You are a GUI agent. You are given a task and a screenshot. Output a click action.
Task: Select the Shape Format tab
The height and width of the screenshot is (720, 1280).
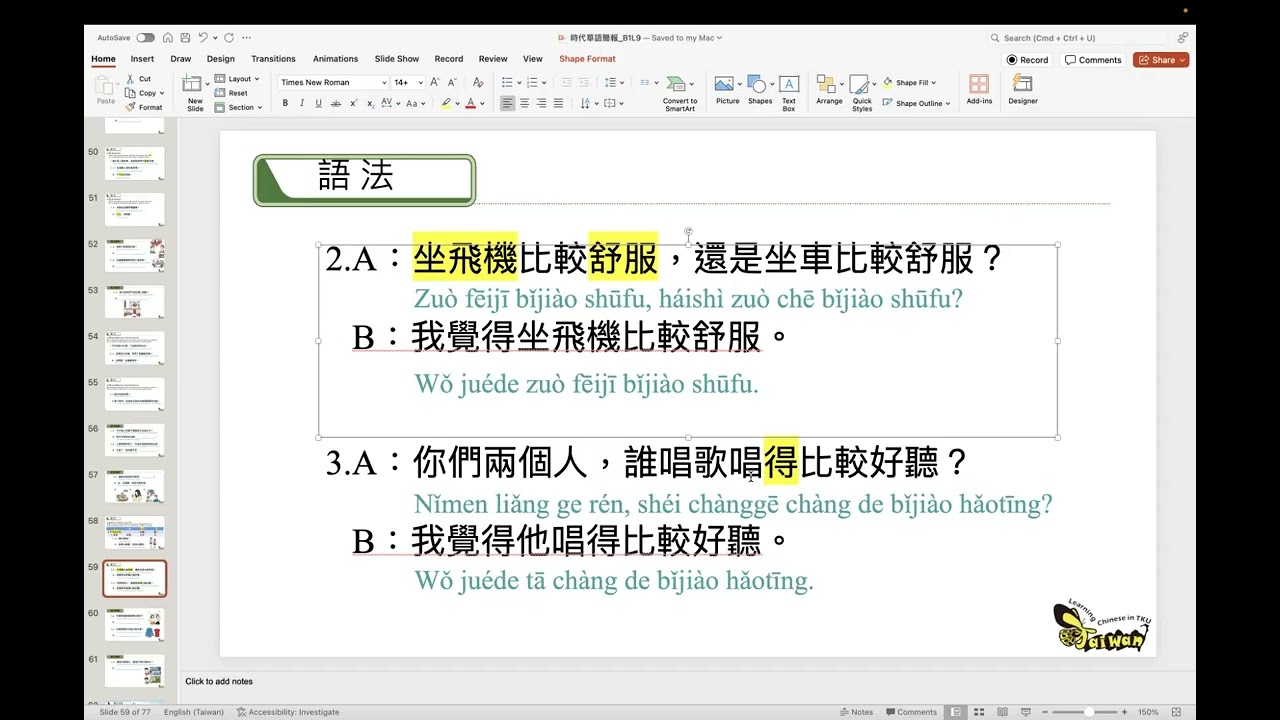click(587, 59)
